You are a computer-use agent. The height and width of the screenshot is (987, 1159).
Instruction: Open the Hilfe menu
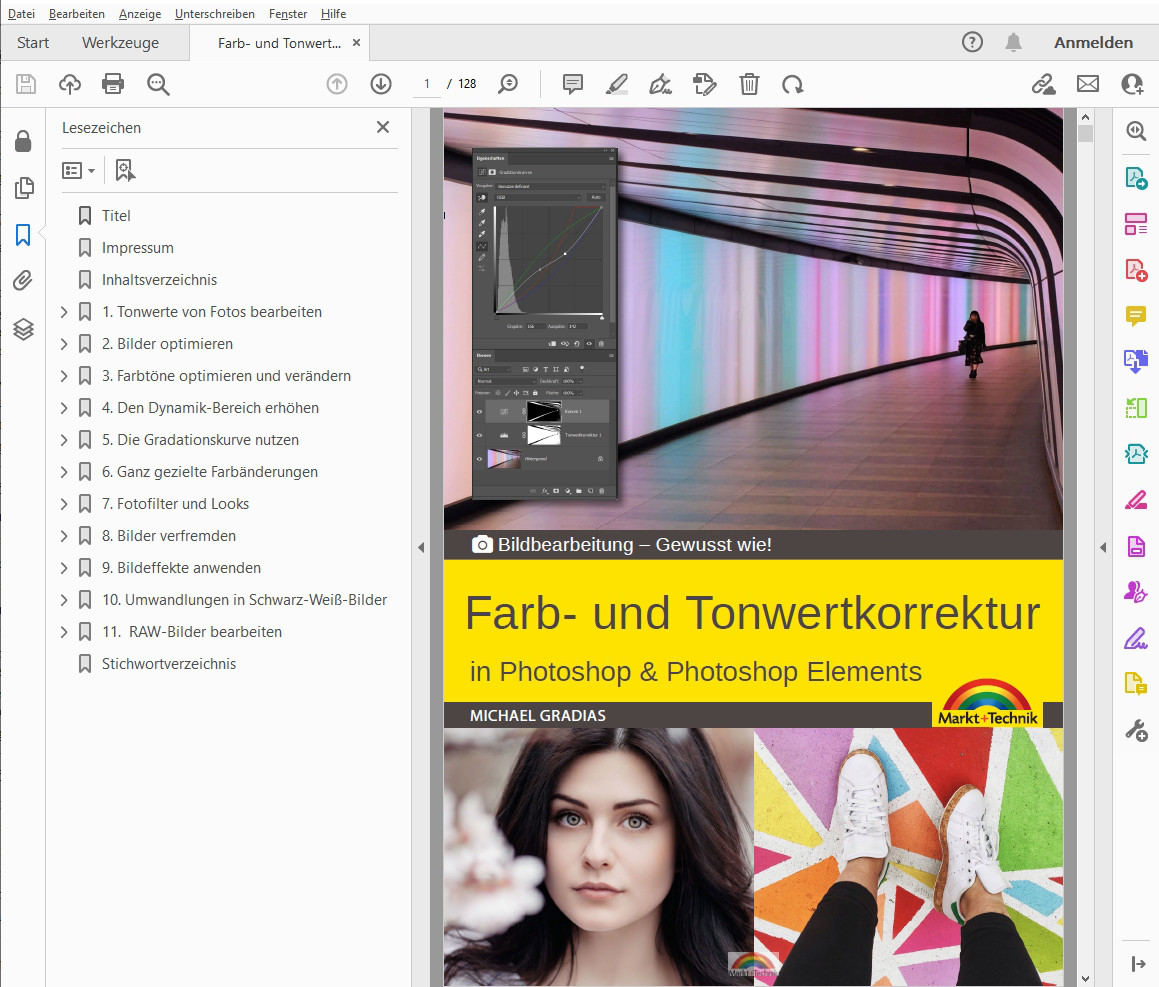pos(333,13)
